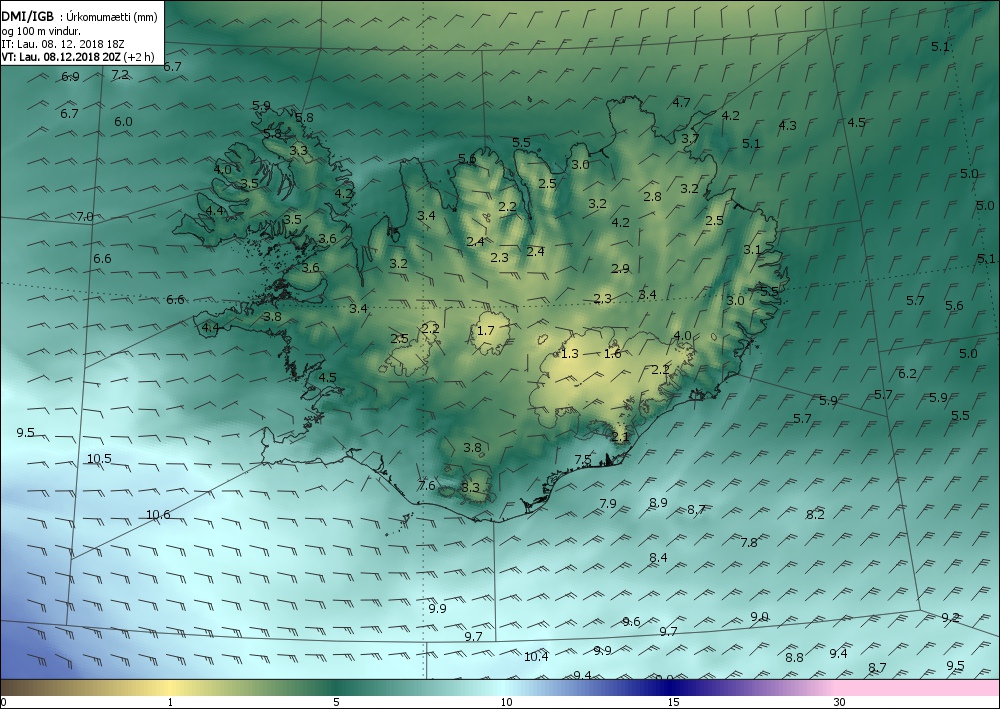Click the '10' label on the color scale

pos(506,703)
